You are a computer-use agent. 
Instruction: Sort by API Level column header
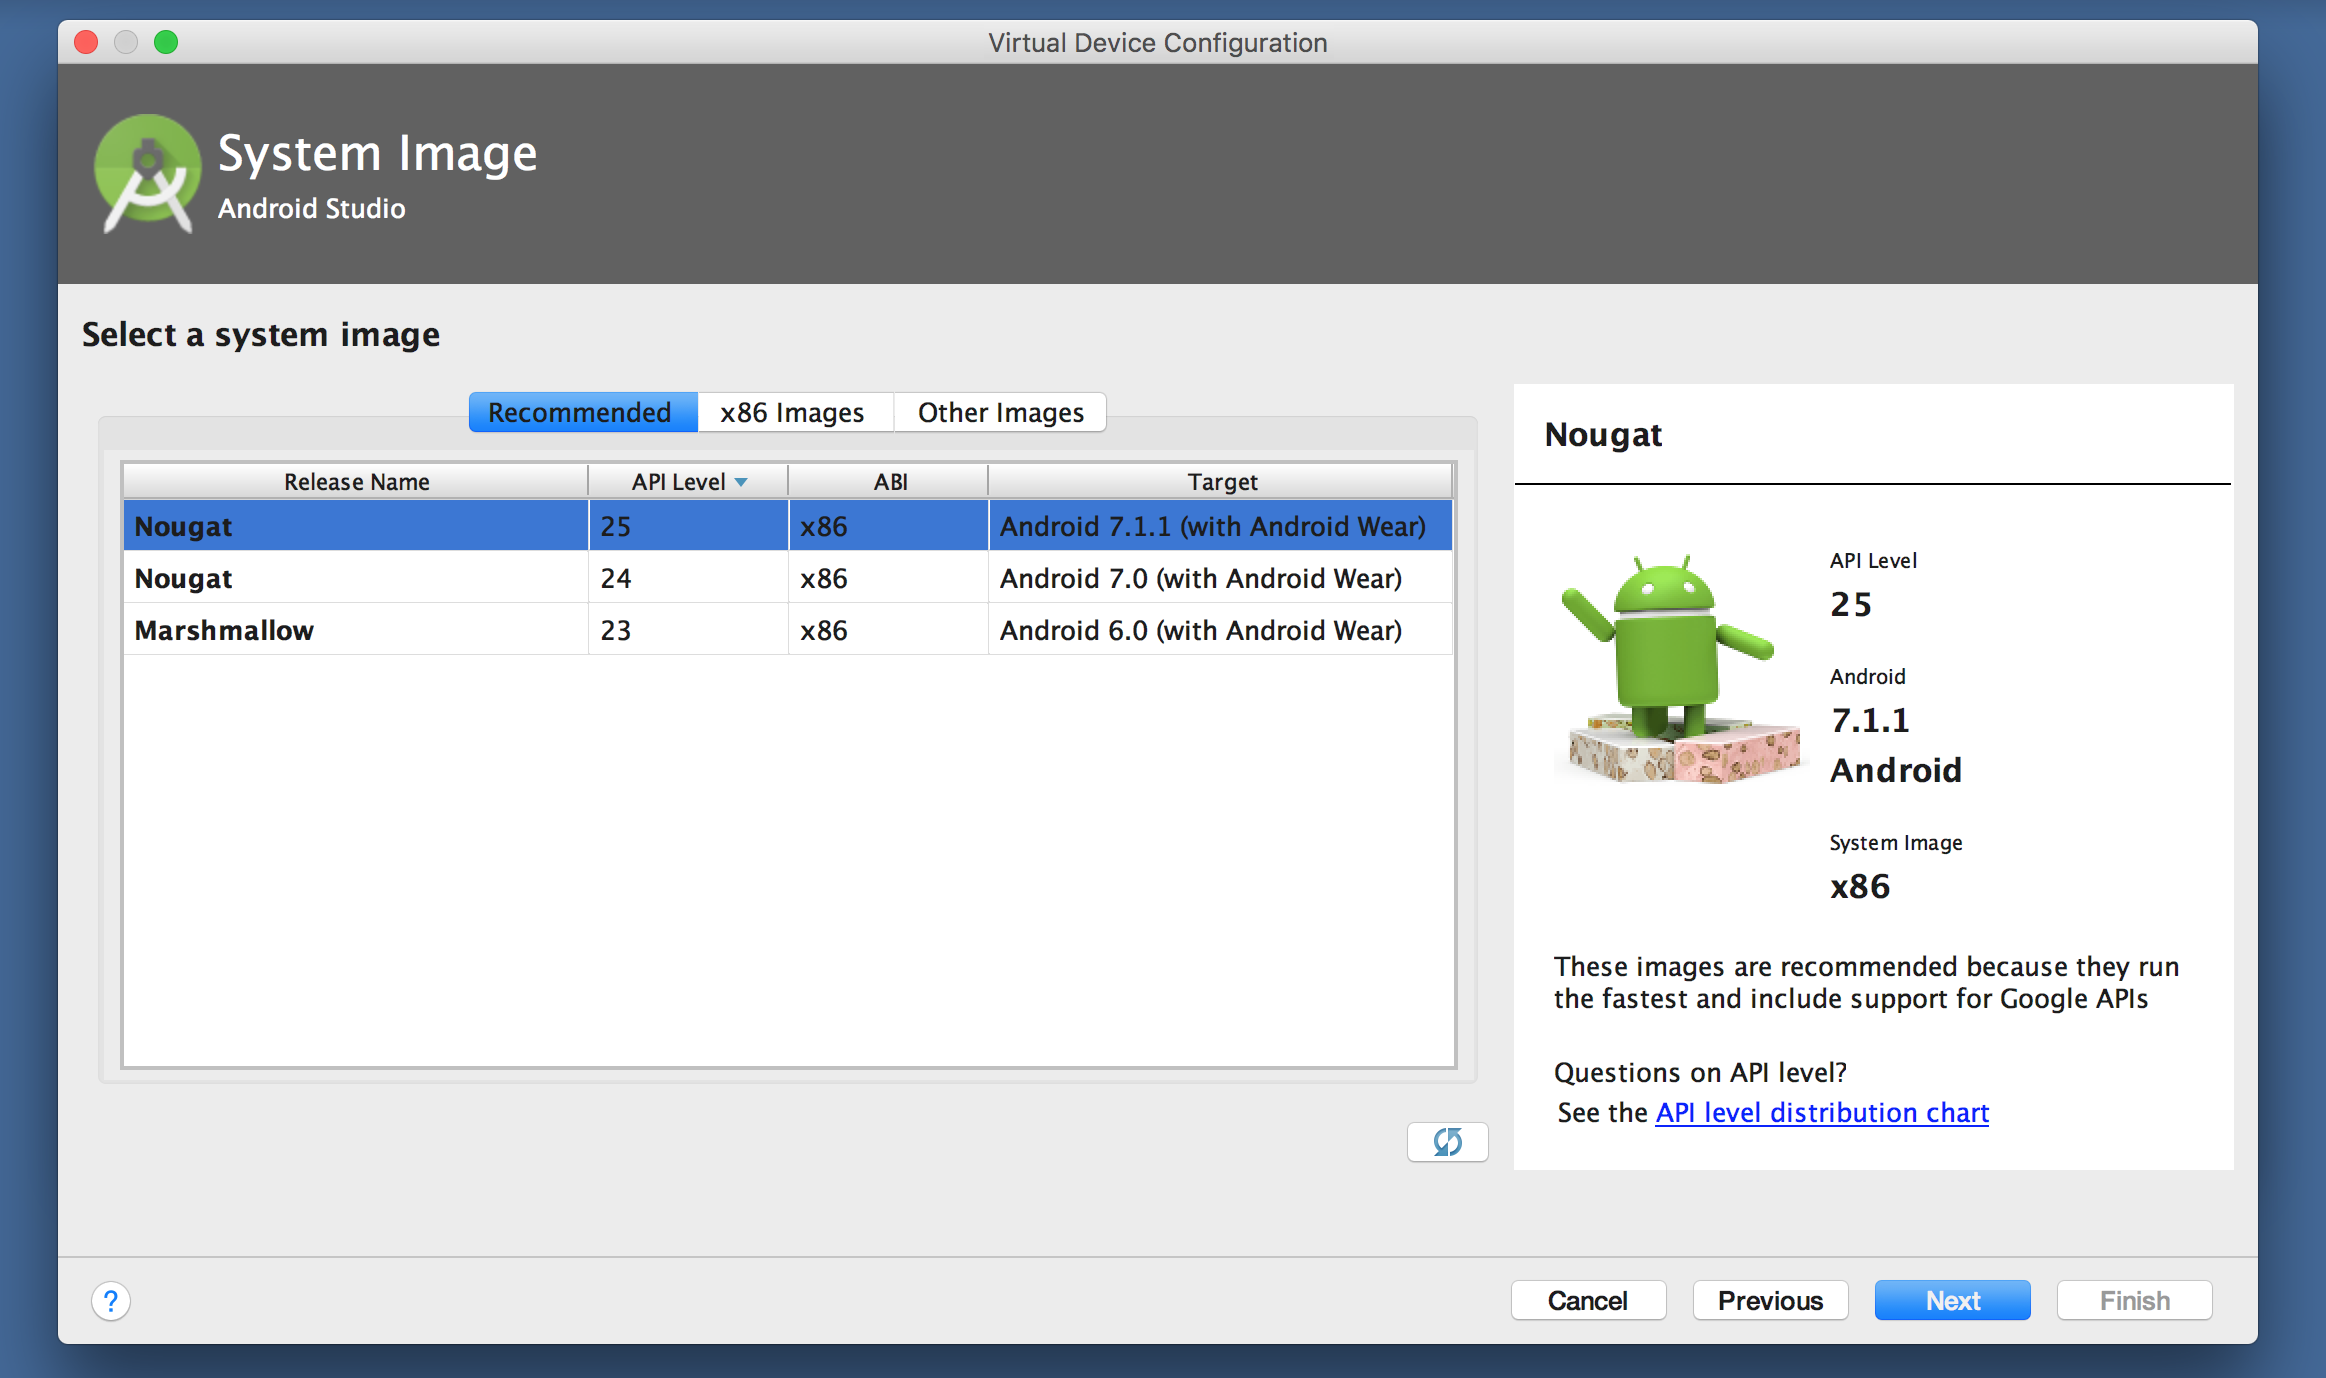point(688,482)
